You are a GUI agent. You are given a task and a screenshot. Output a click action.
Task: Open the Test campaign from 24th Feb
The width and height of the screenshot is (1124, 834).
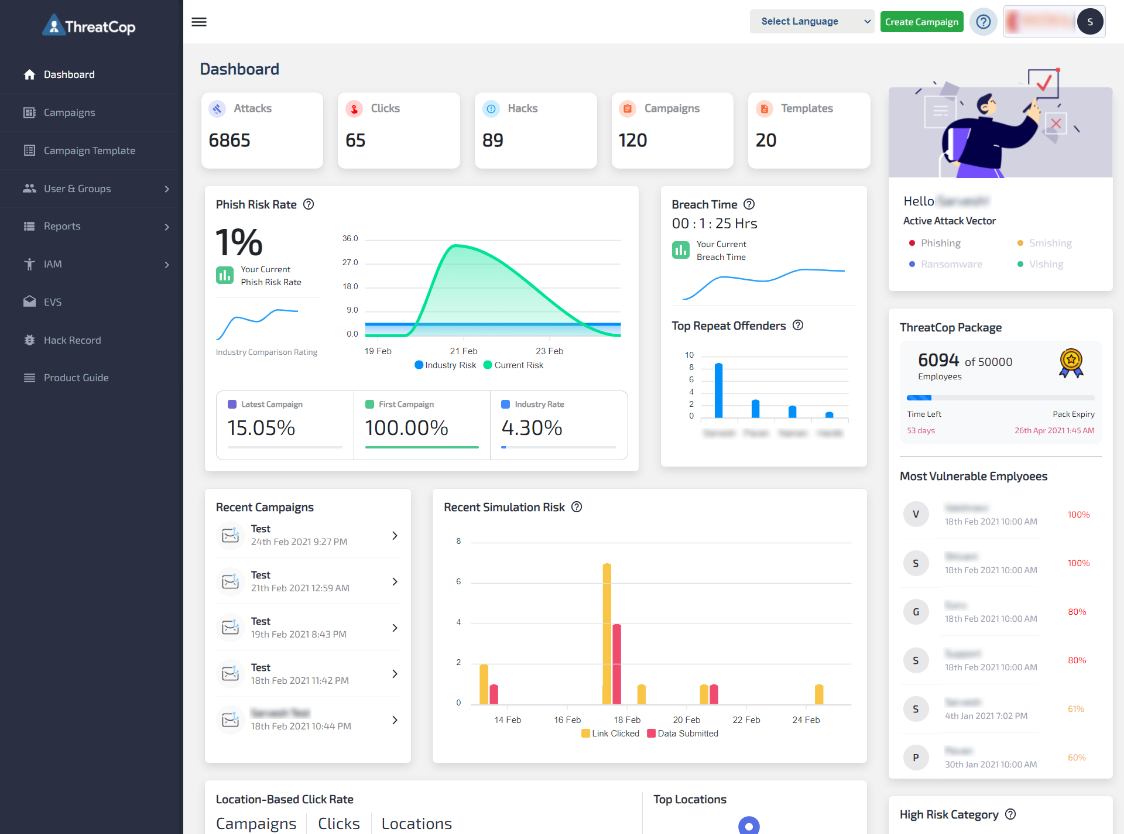pos(308,536)
